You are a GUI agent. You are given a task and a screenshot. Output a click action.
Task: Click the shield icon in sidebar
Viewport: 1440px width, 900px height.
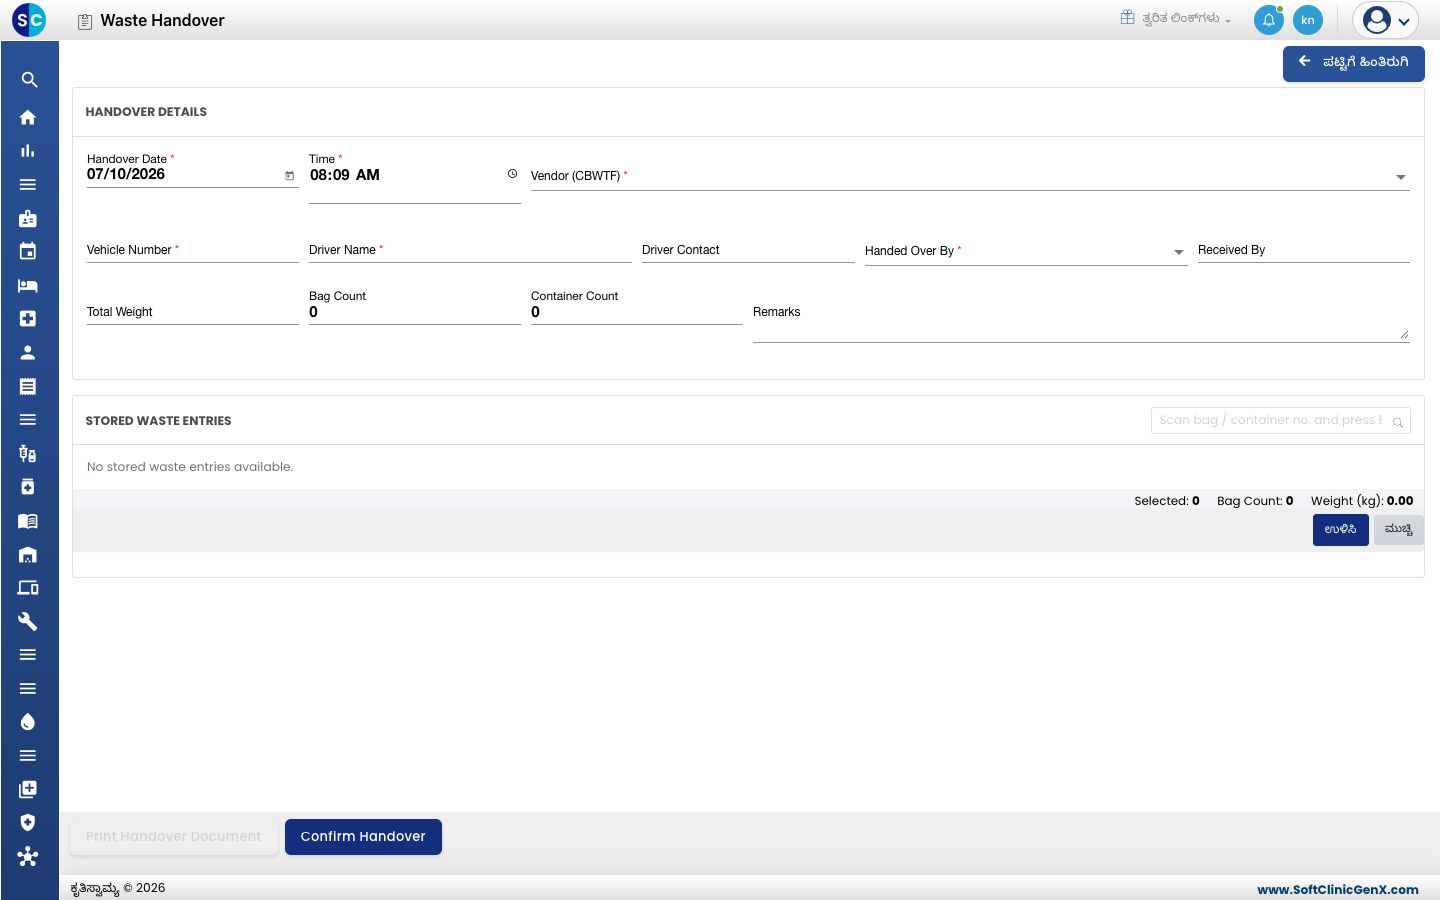28,823
